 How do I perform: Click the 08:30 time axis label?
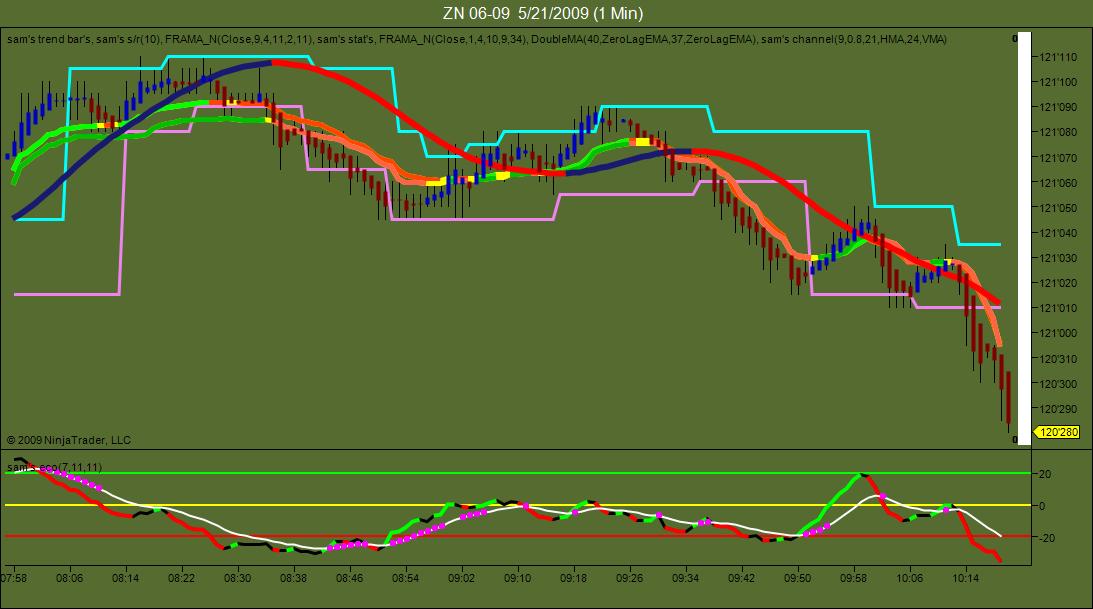pos(237,578)
